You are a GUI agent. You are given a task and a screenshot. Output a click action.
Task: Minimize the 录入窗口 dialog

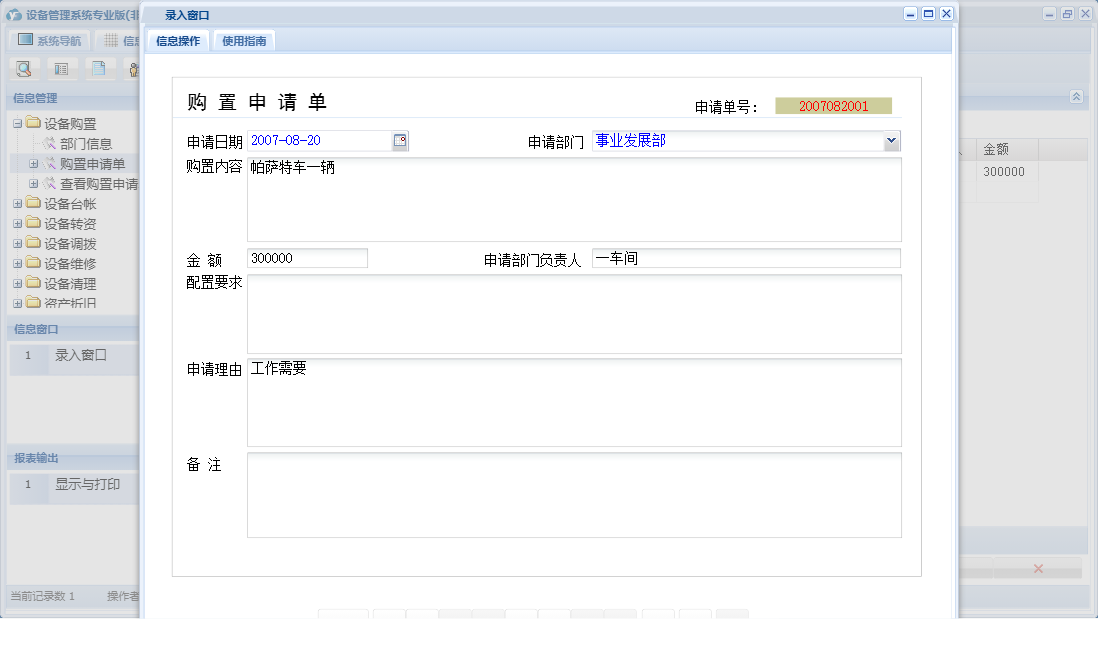pyautogui.click(x=910, y=13)
